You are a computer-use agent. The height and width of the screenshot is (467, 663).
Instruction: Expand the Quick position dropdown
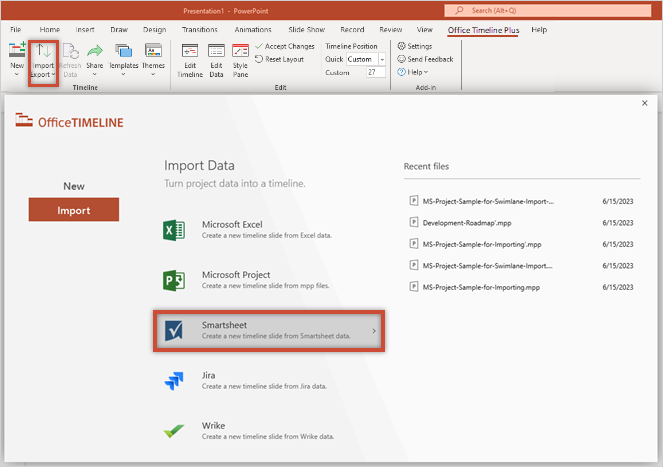[x=382, y=59]
